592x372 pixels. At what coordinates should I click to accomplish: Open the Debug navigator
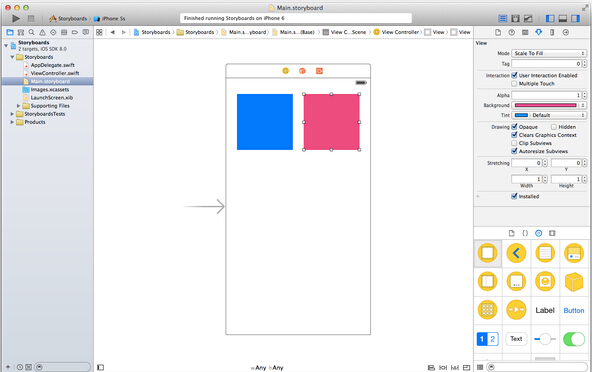(x=64, y=32)
